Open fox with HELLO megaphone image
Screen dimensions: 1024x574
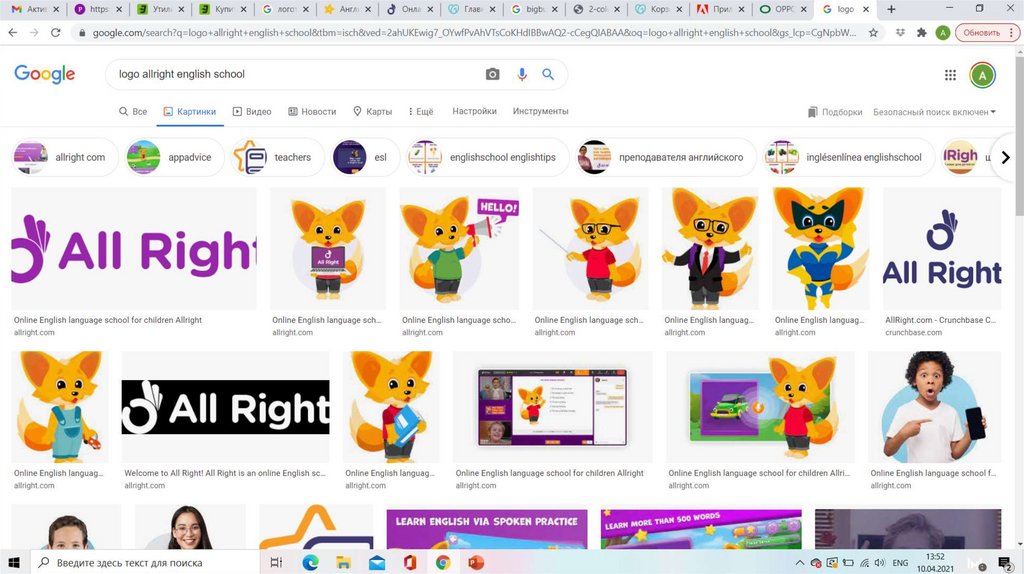(459, 249)
